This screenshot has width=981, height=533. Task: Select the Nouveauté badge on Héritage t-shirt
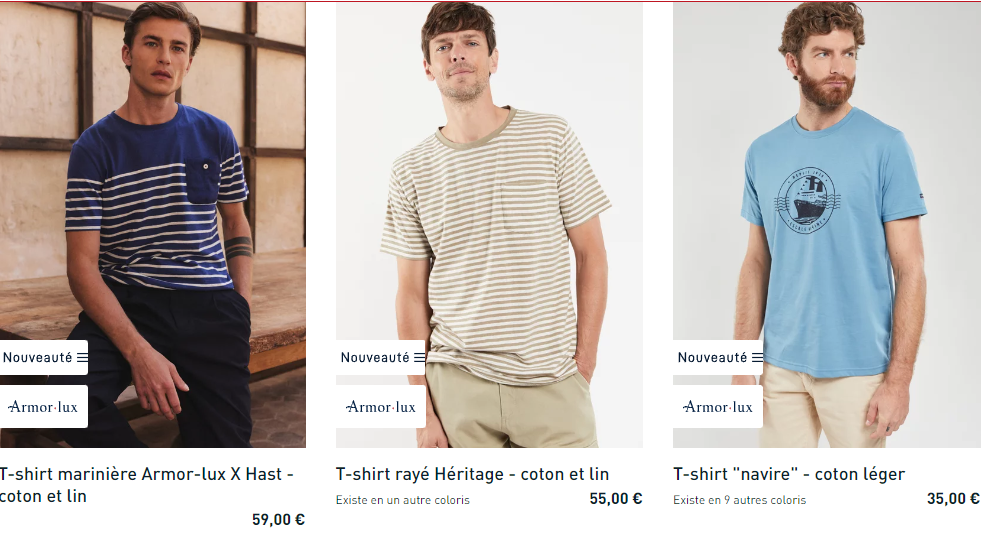[x=380, y=358]
